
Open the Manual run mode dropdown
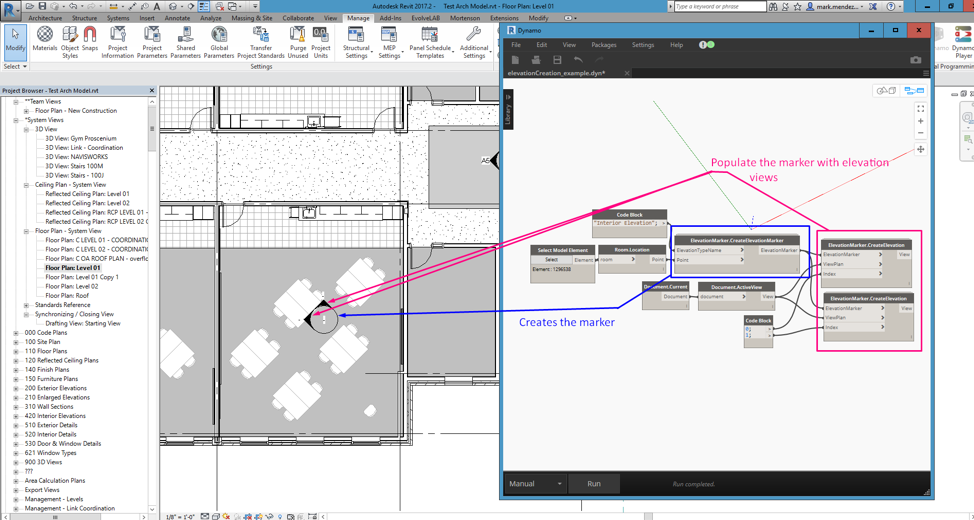pos(535,483)
